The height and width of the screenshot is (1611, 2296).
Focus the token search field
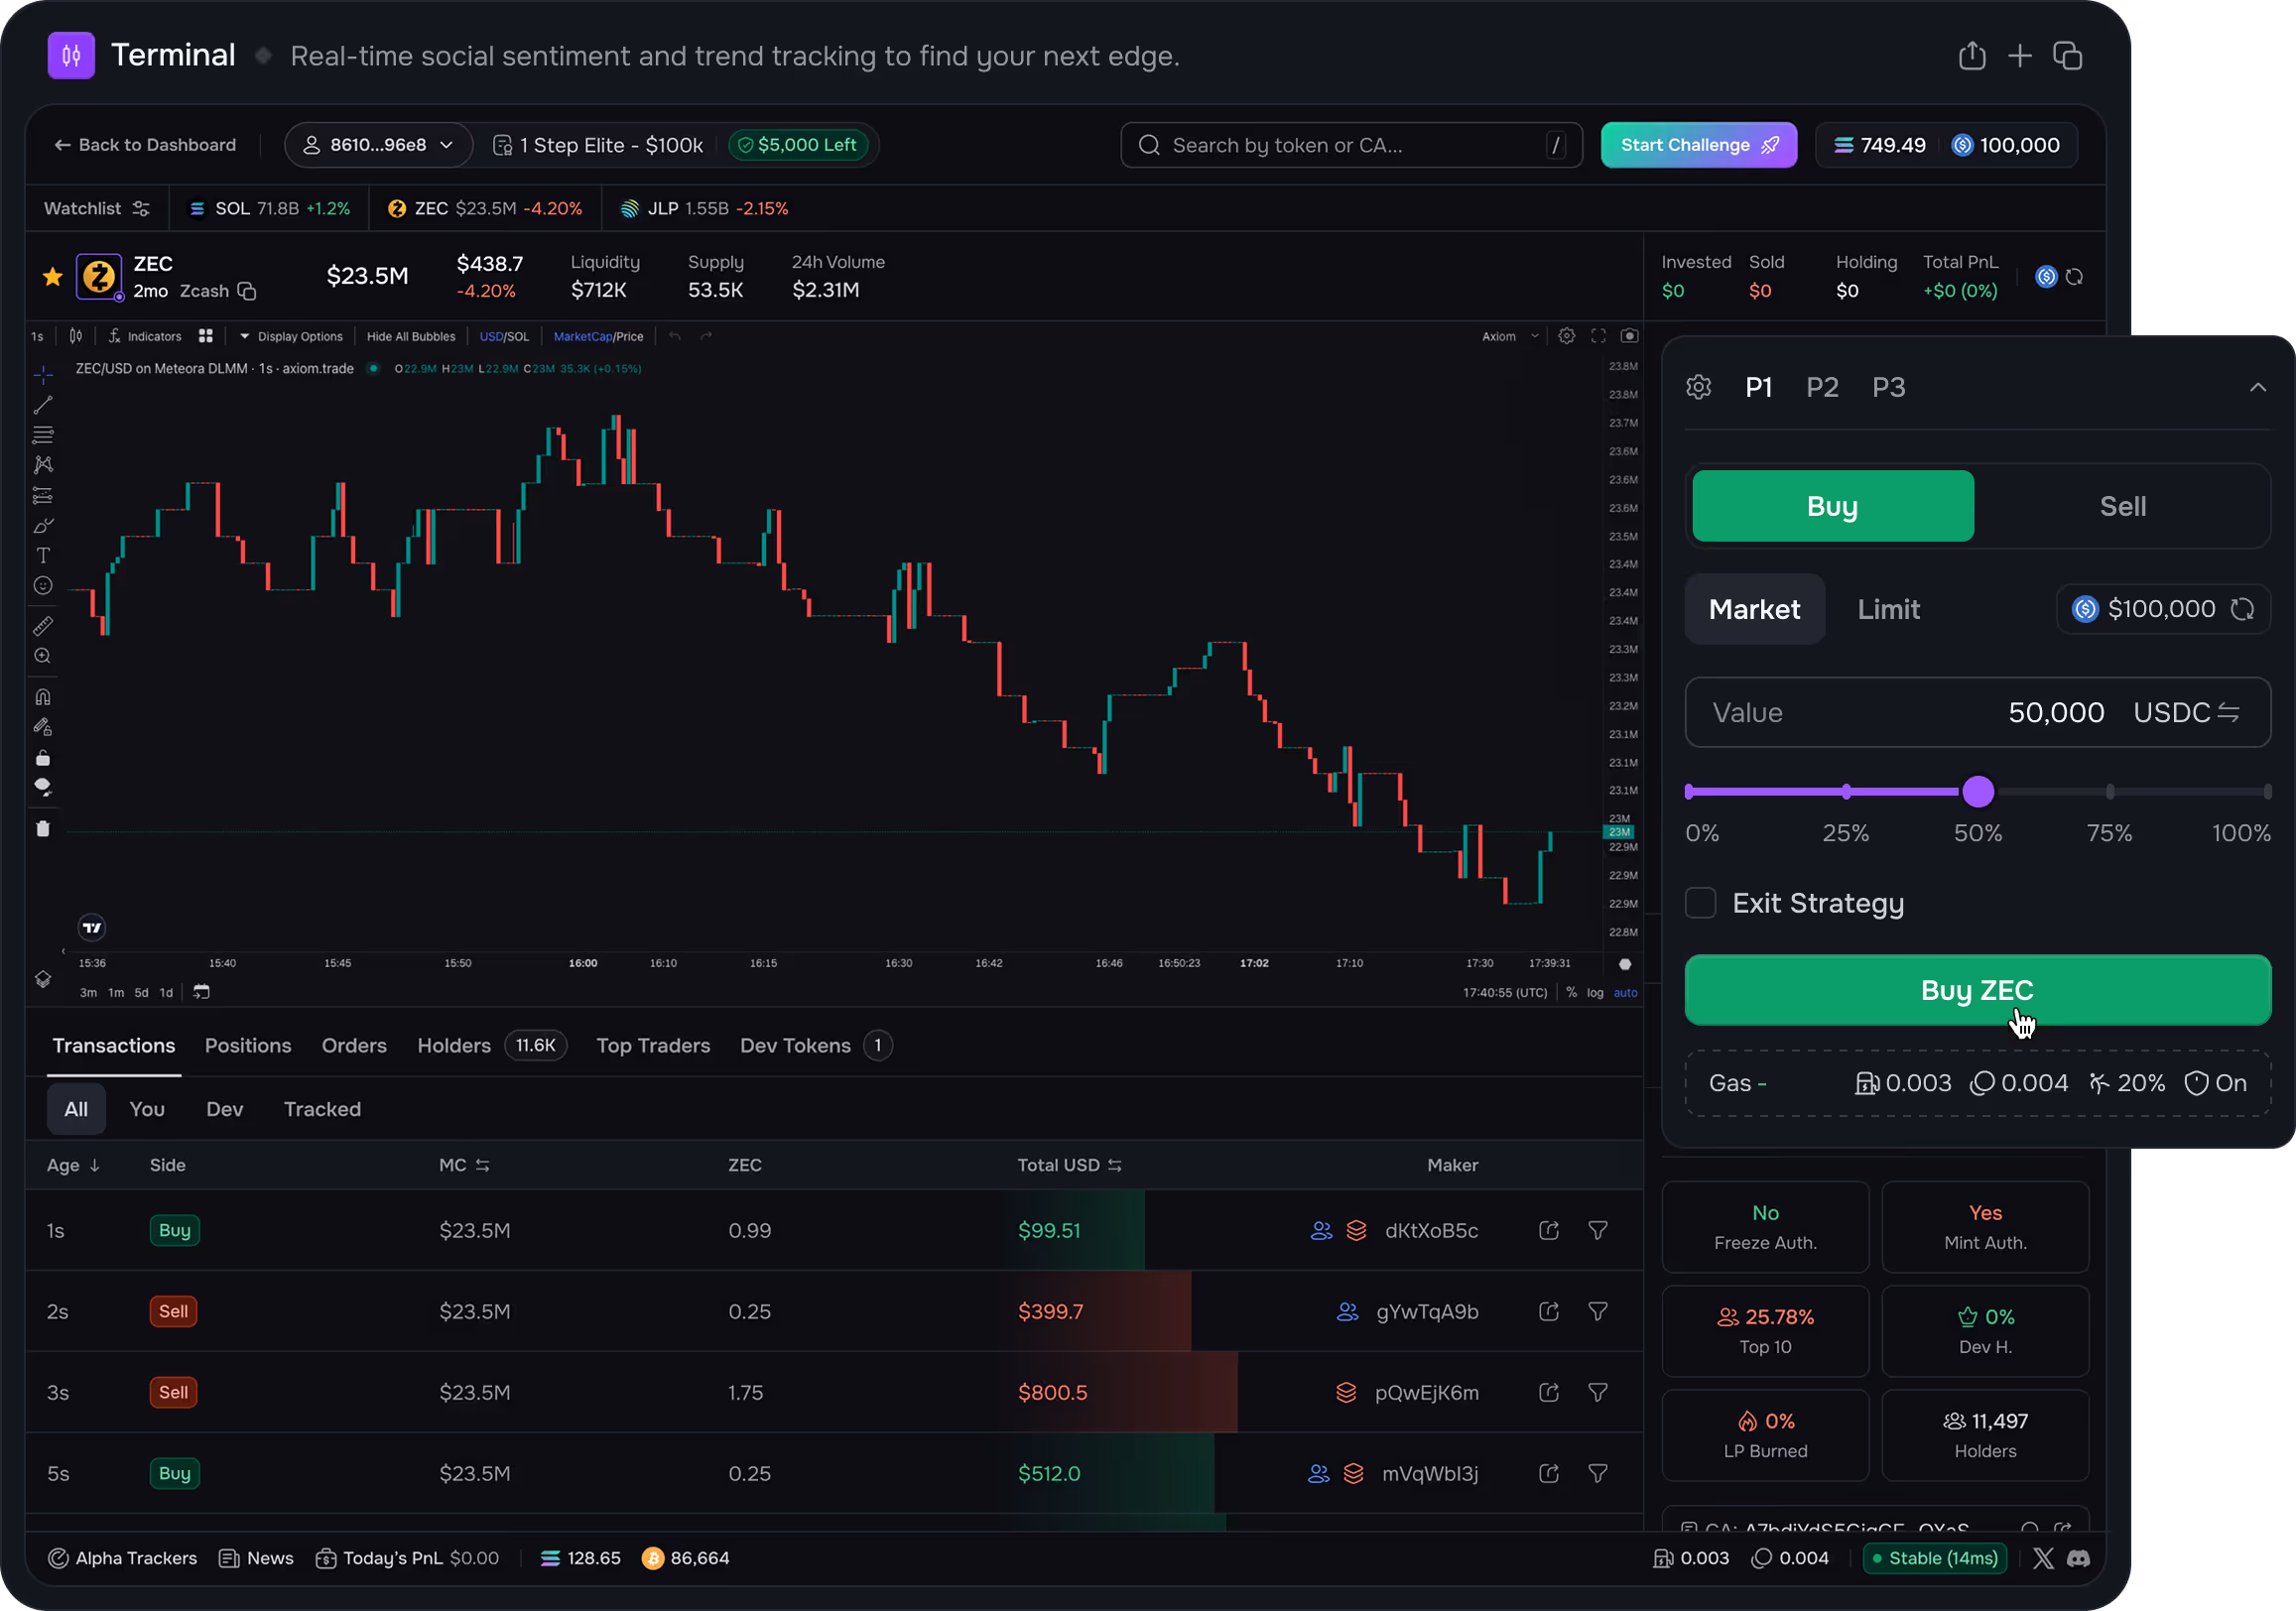click(x=1350, y=145)
